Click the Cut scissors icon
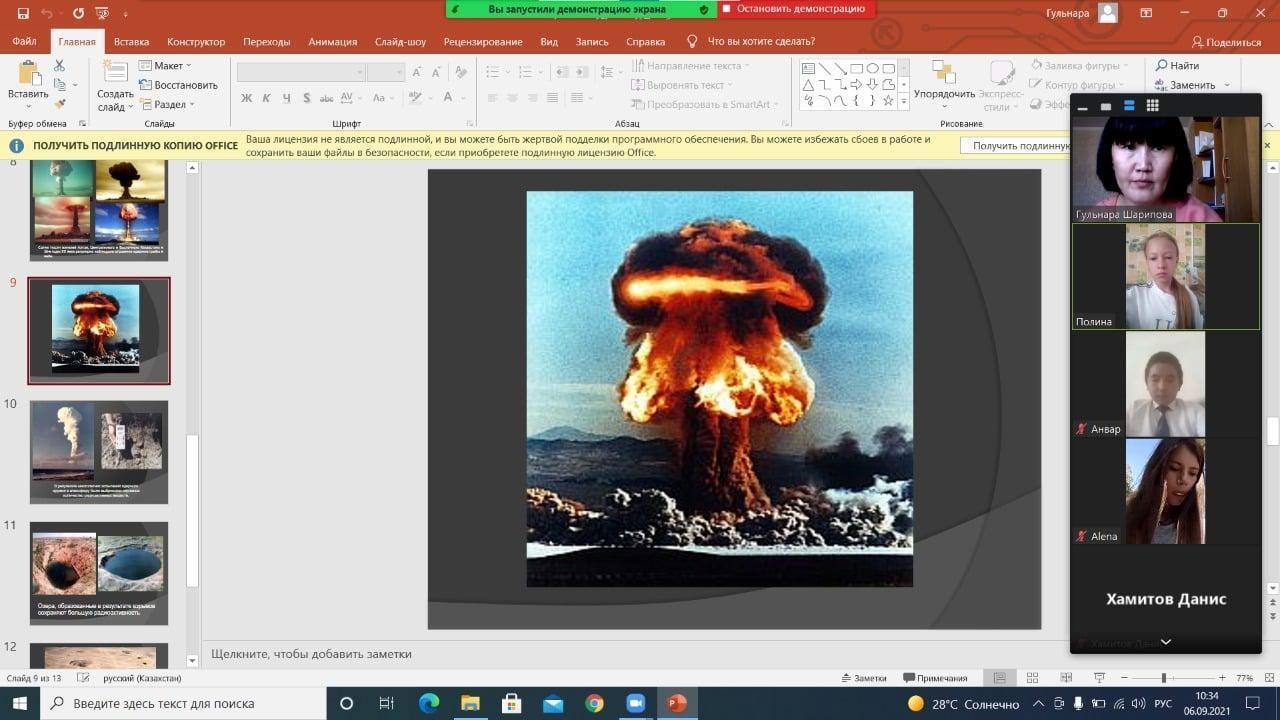 (60, 66)
